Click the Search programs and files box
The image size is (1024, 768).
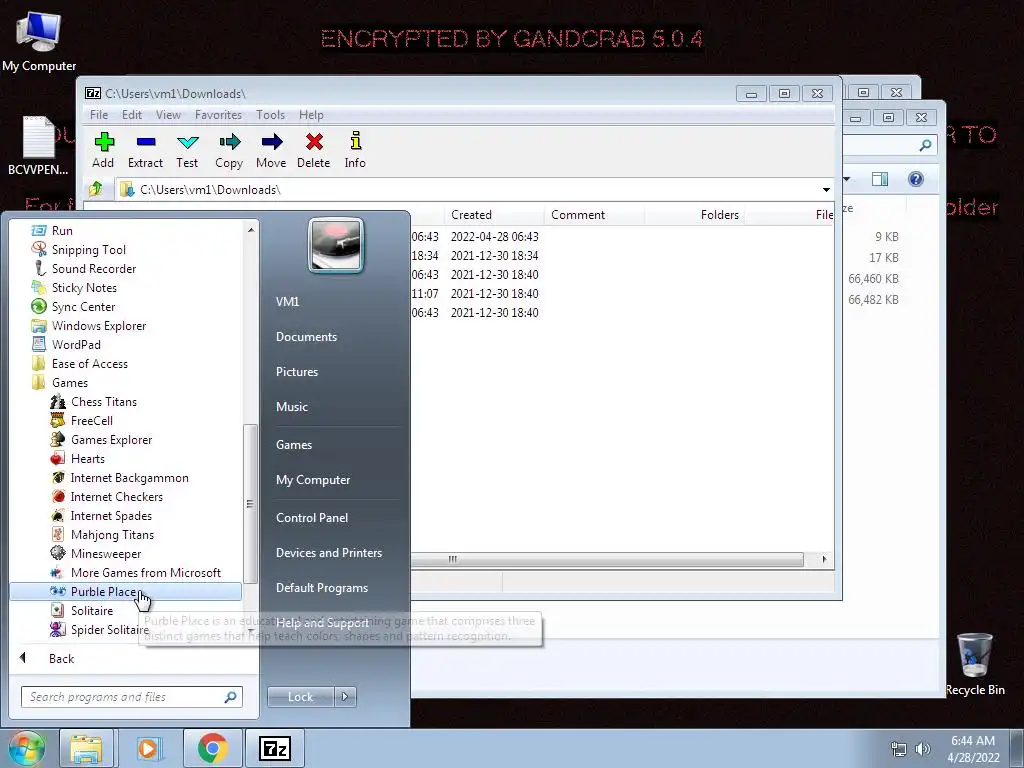[132, 697]
